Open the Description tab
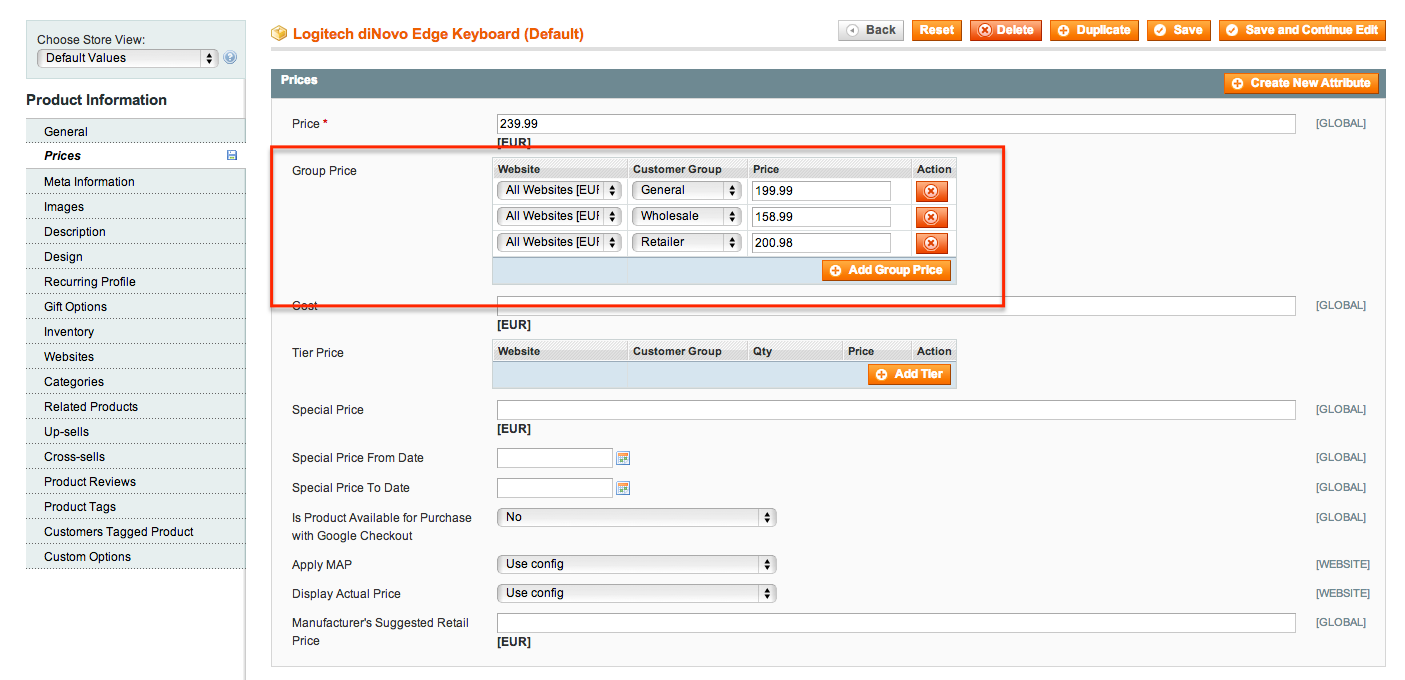Screen dimensions: 1405x680 click(135, 231)
